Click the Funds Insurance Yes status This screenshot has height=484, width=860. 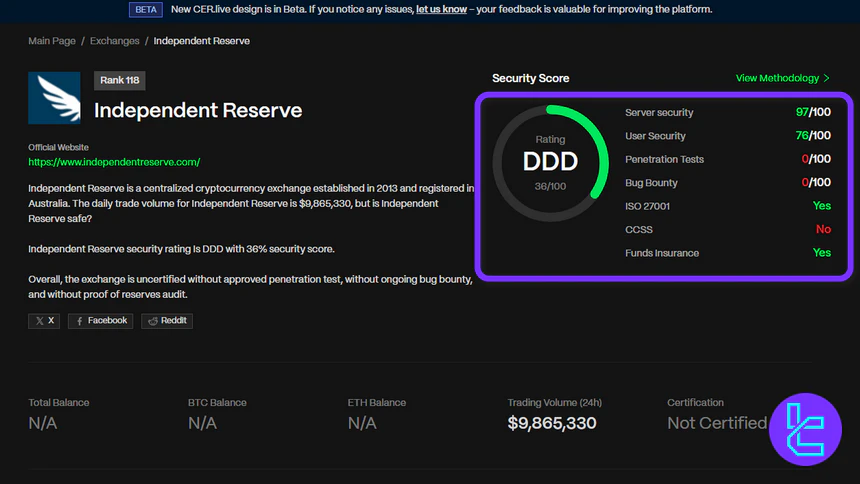point(822,253)
